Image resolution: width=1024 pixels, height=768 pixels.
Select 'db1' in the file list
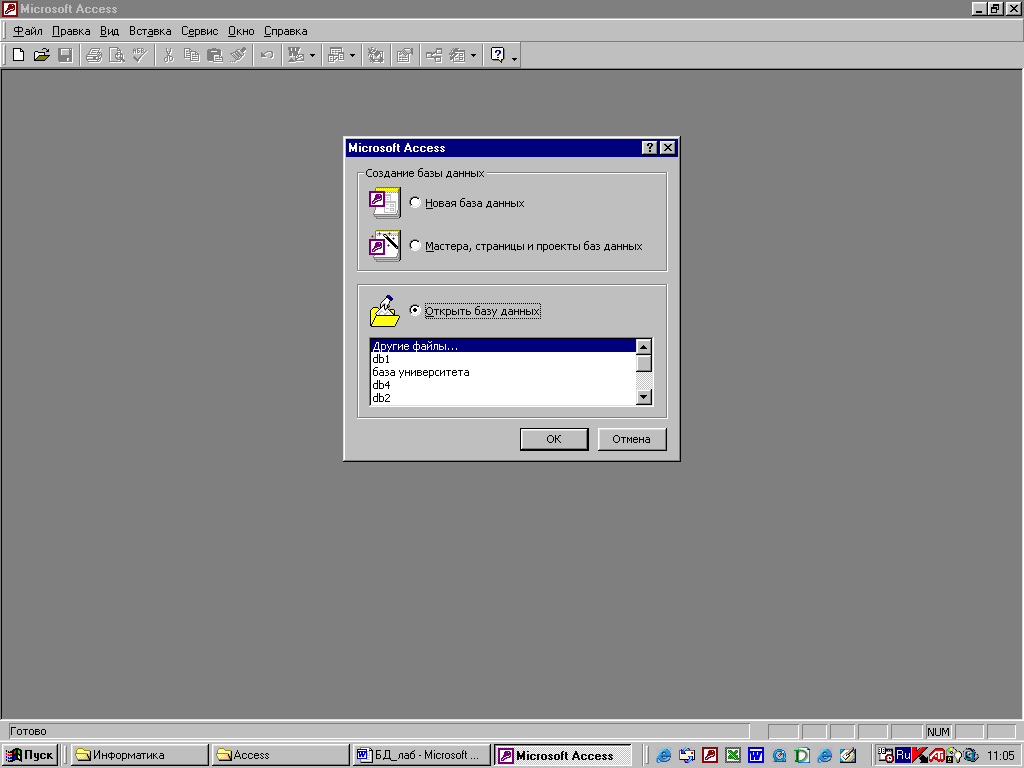pyautogui.click(x=503, y=359)
